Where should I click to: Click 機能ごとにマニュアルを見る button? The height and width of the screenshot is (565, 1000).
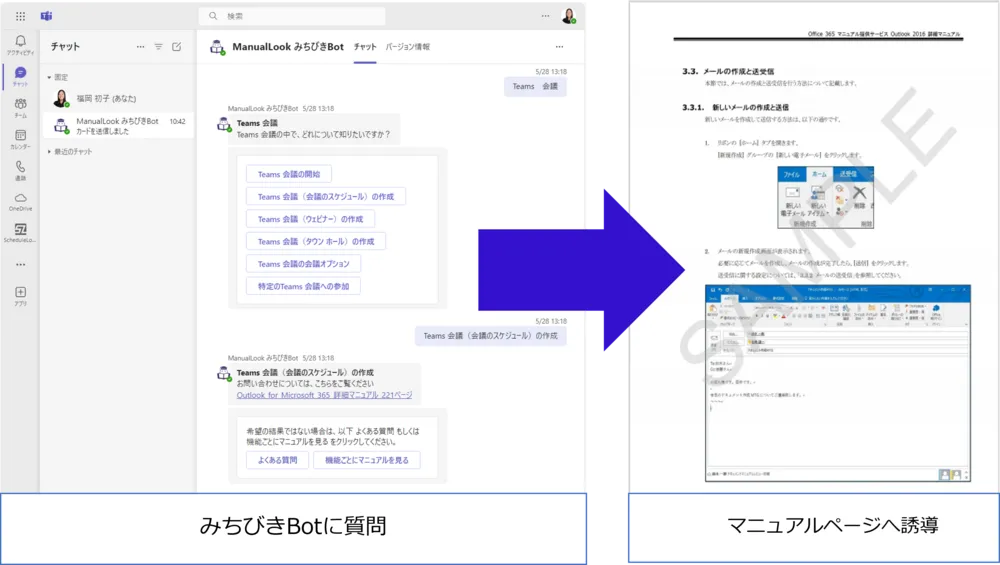[367, 460]
